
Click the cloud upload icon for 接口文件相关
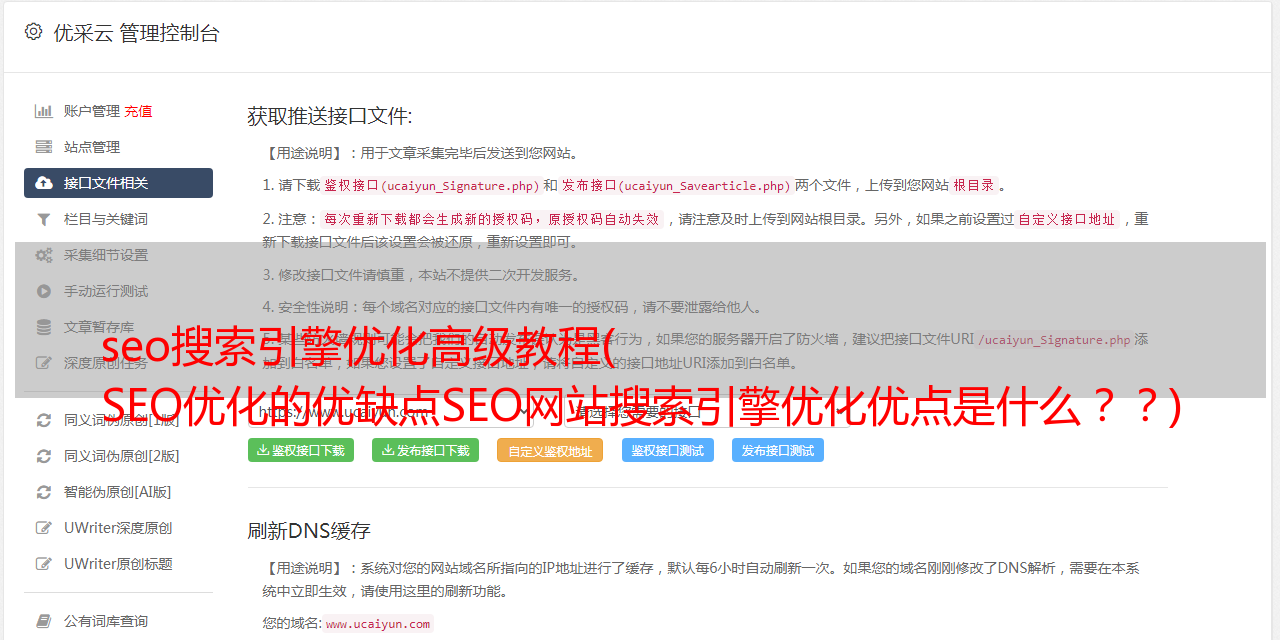(44, 183)
